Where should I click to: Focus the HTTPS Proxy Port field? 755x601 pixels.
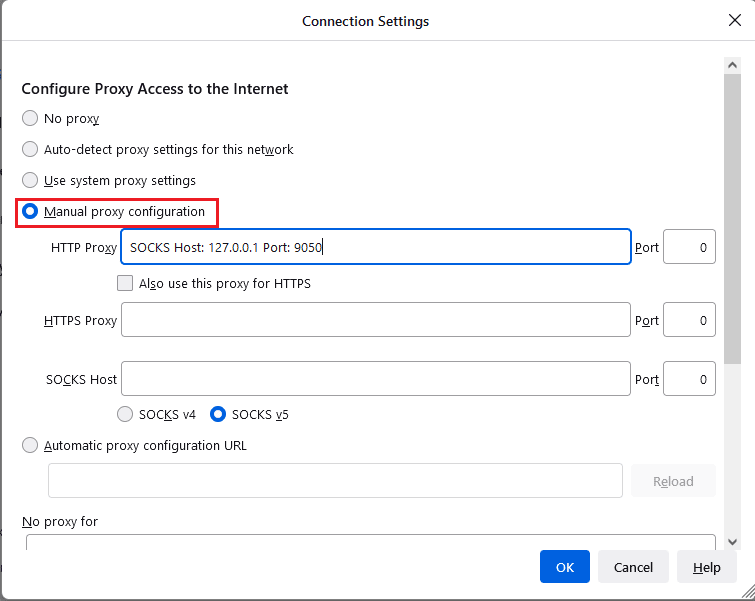point(689,320)
